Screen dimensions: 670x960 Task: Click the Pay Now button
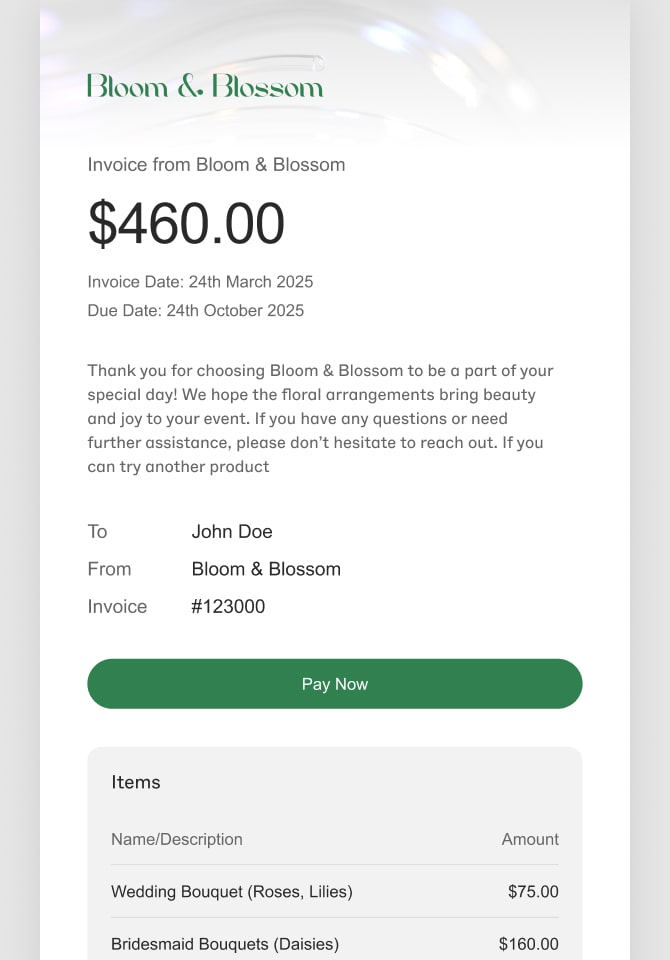(x=334, y=684)
